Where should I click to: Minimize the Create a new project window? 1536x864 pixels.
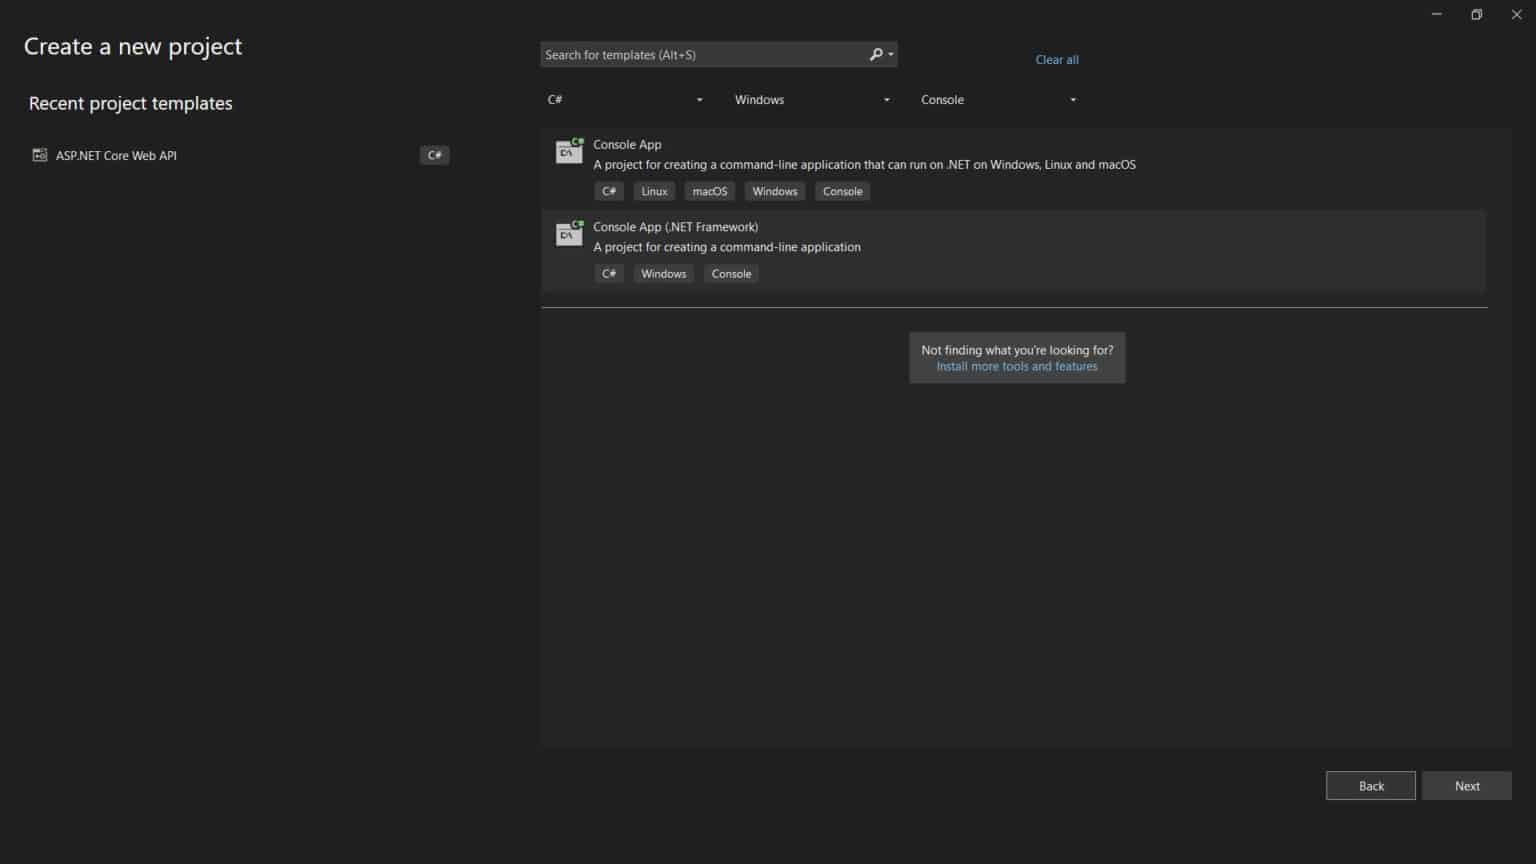coord(1436,15)
